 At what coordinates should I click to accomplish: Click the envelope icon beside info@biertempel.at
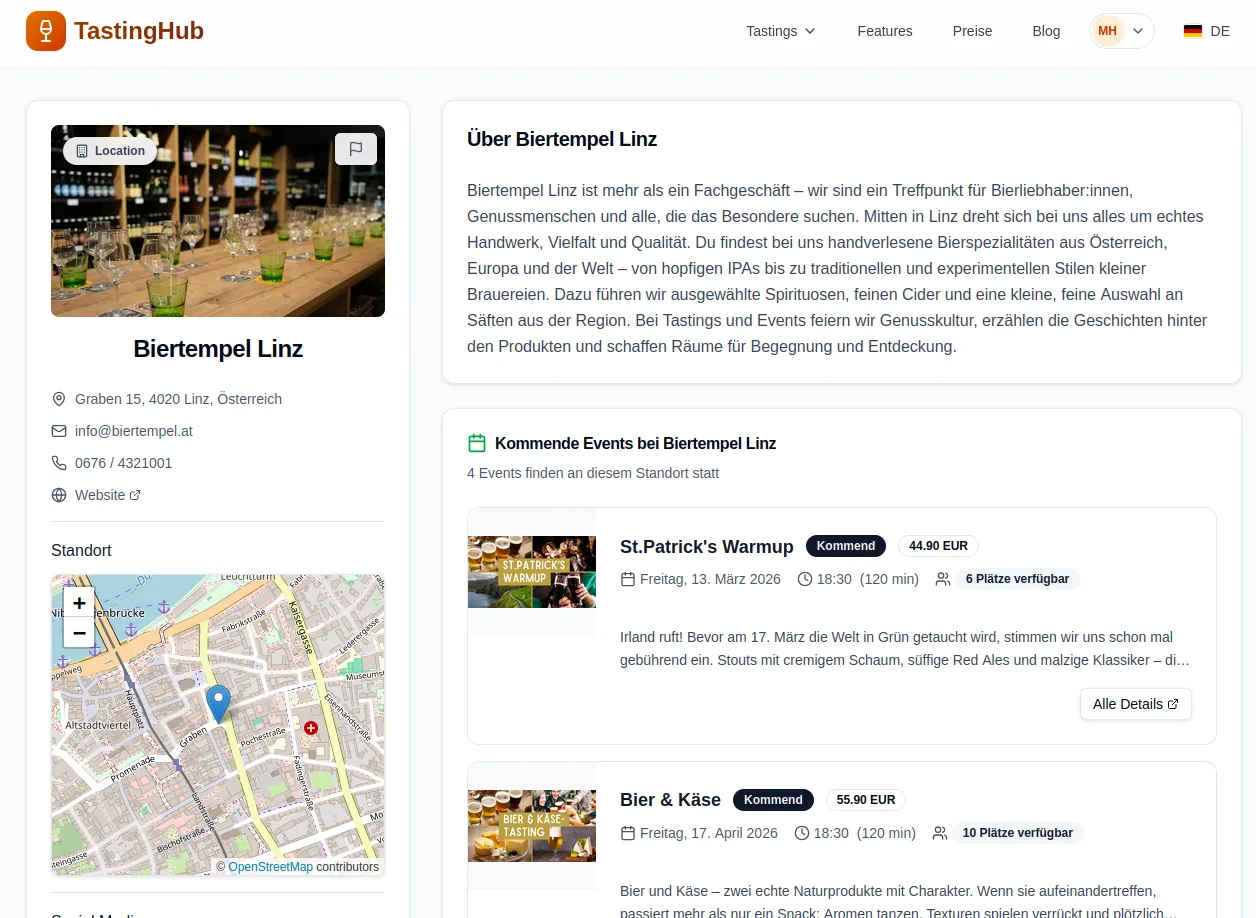point(59,431)
